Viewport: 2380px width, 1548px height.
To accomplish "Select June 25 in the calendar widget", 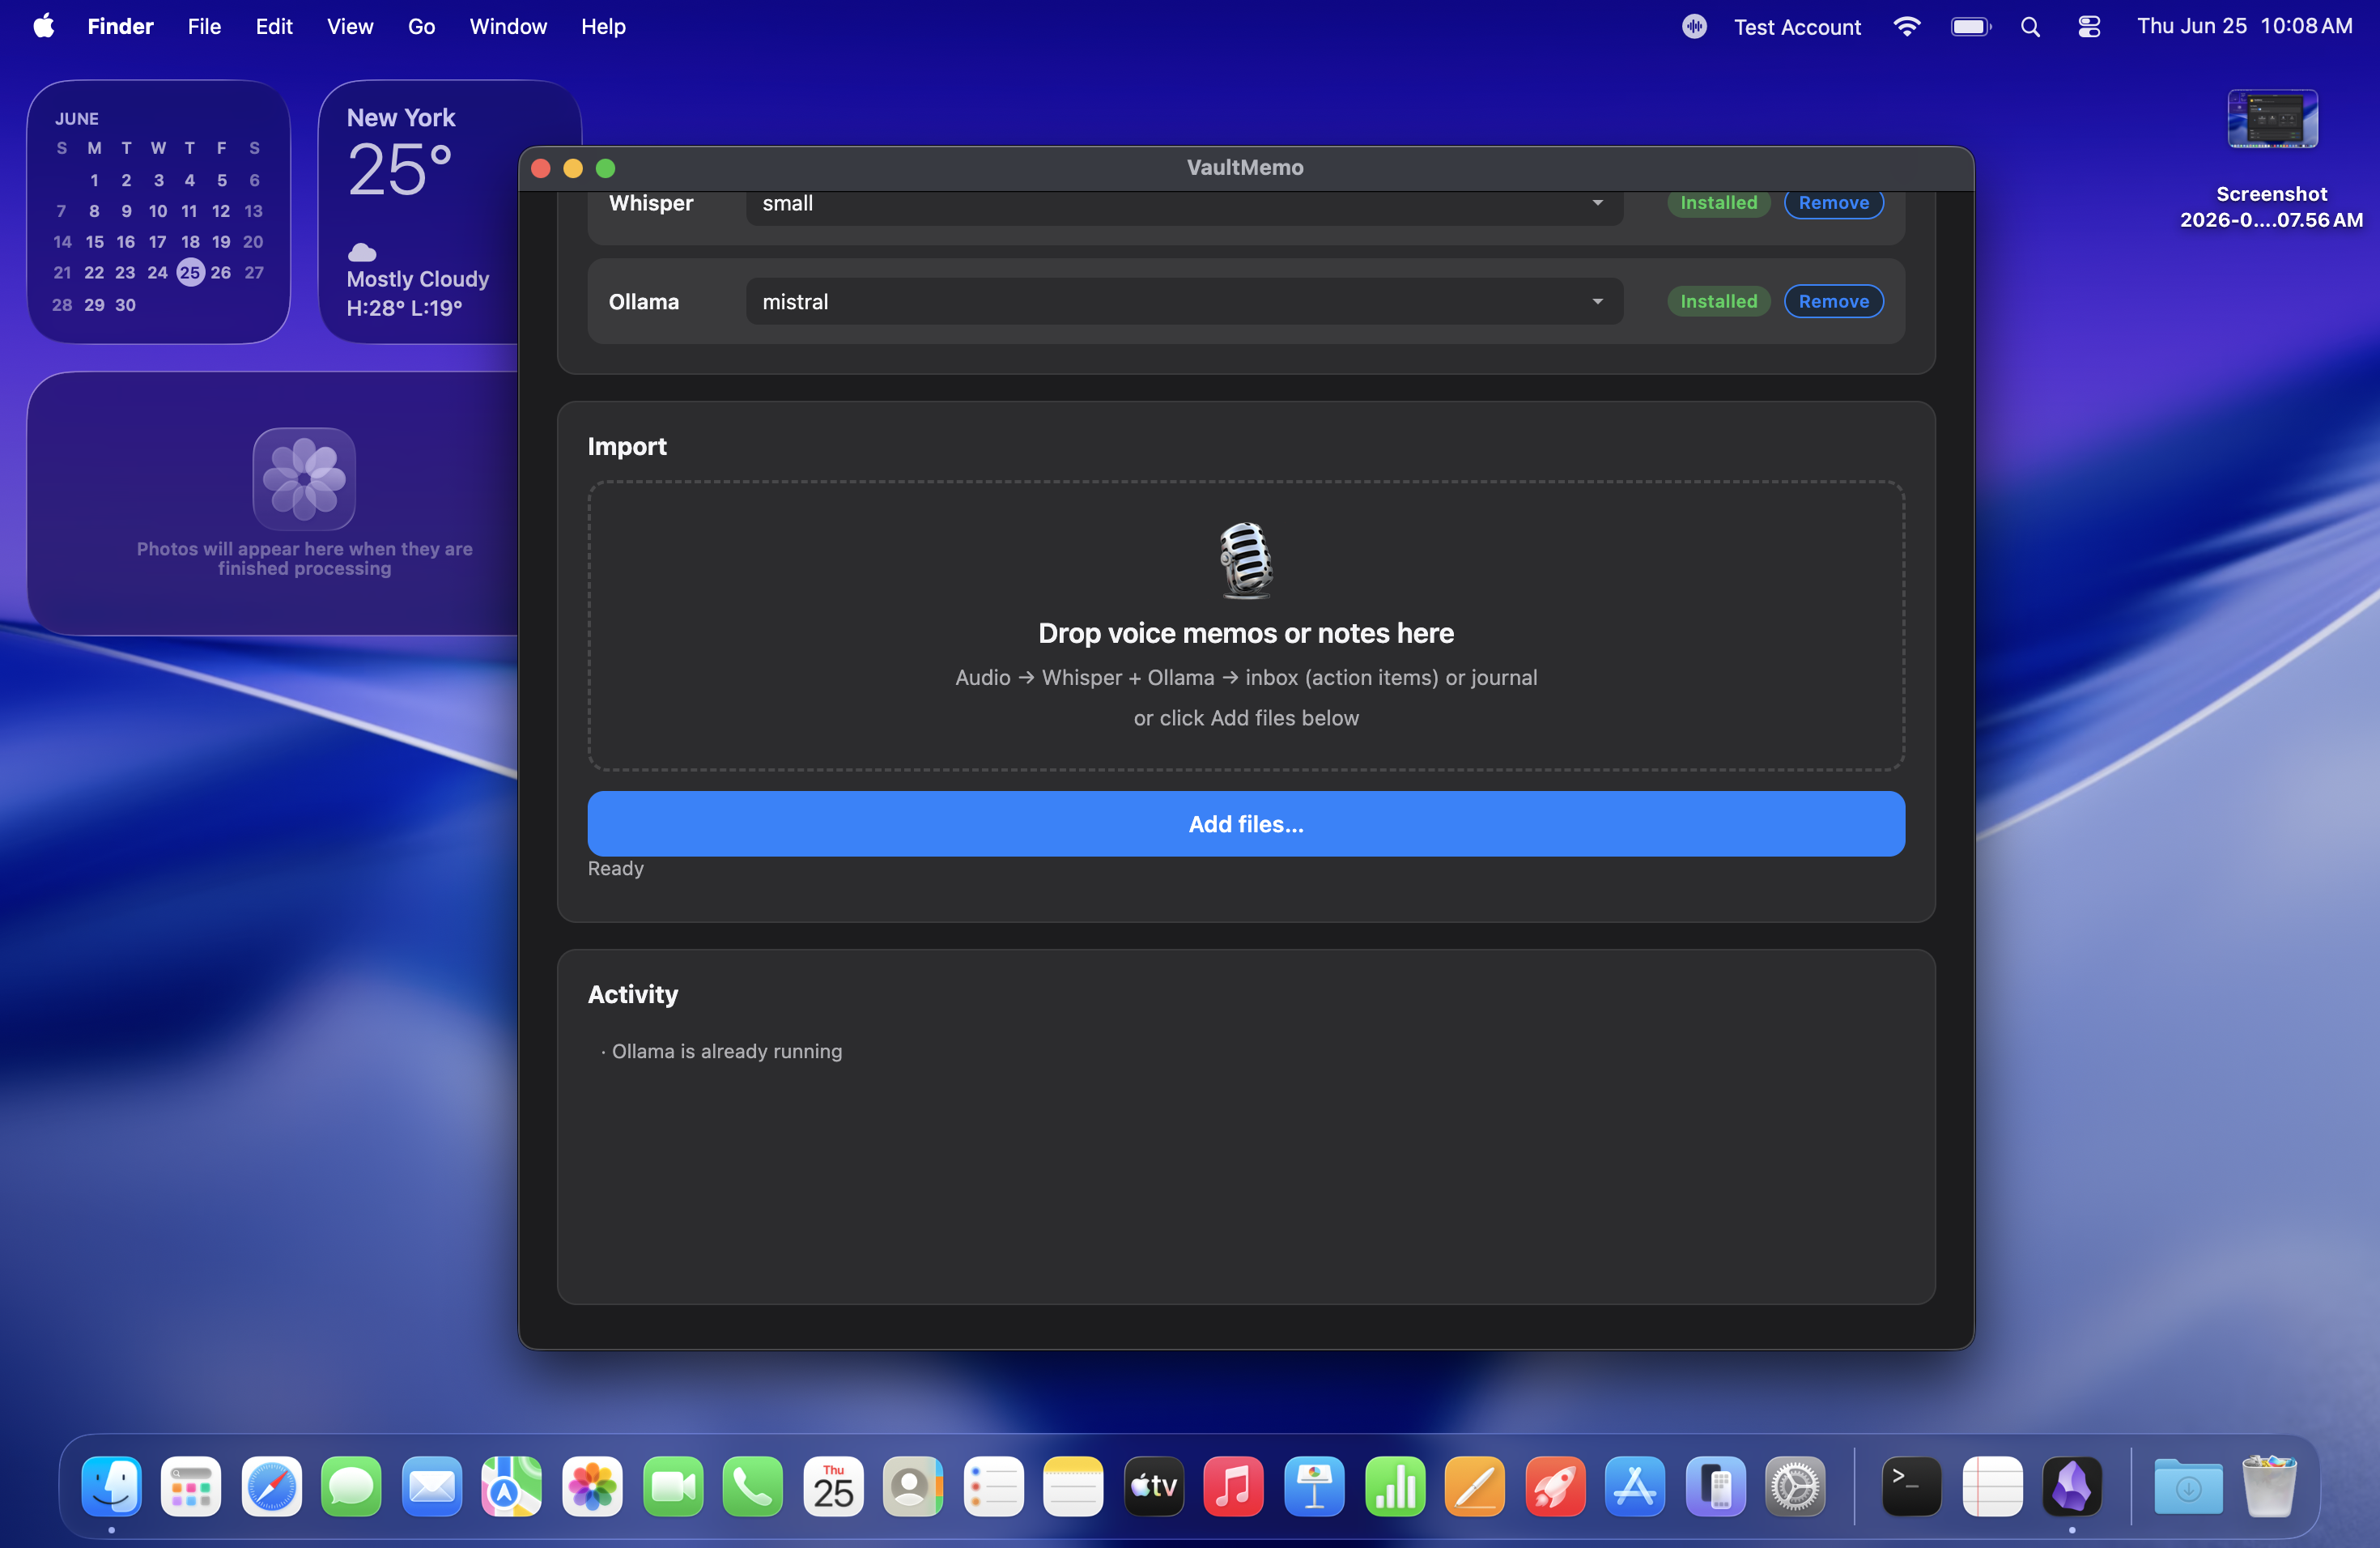I will click(x=190, y=272).
